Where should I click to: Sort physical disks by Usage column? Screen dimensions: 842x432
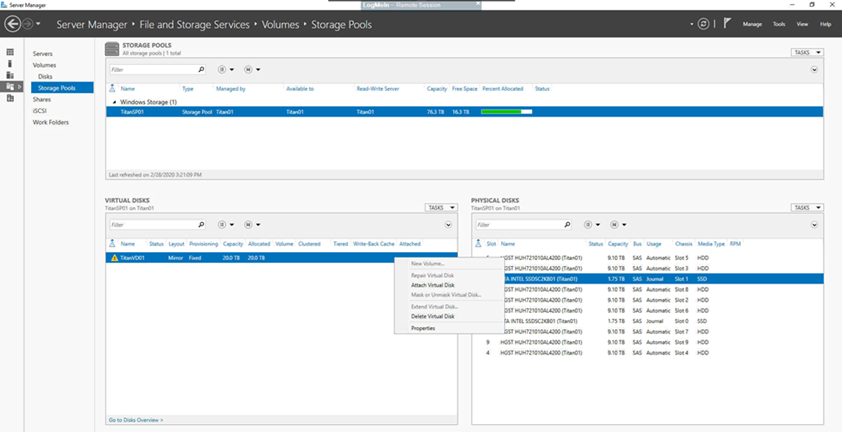[654, 244]
